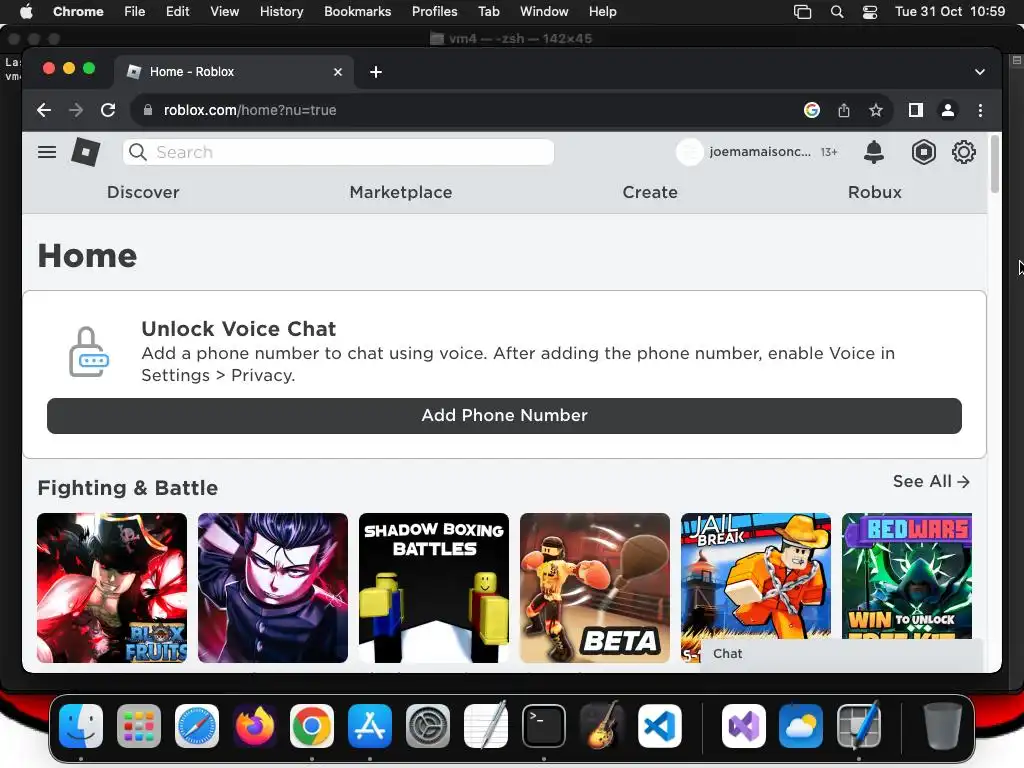Open TextEdit from the Dock
This screenshot has height=768, width=1024.
coord(486,726)
